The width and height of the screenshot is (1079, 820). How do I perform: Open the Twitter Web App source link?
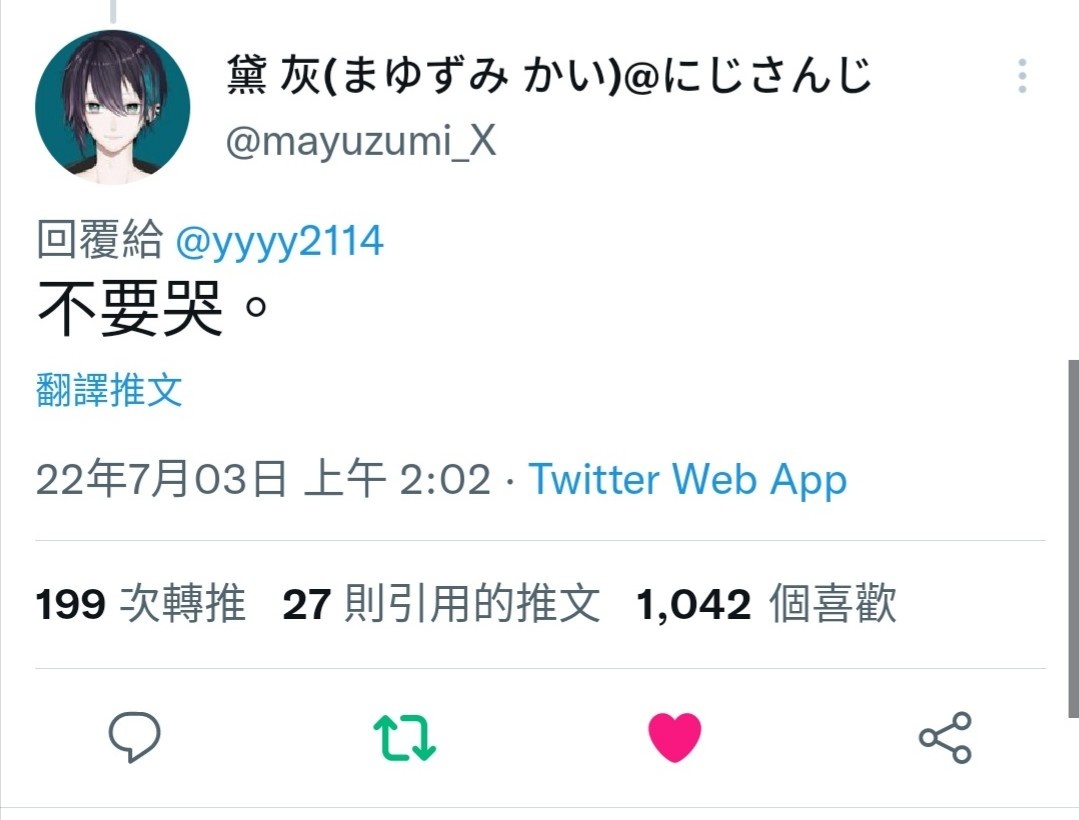point(687,479)
